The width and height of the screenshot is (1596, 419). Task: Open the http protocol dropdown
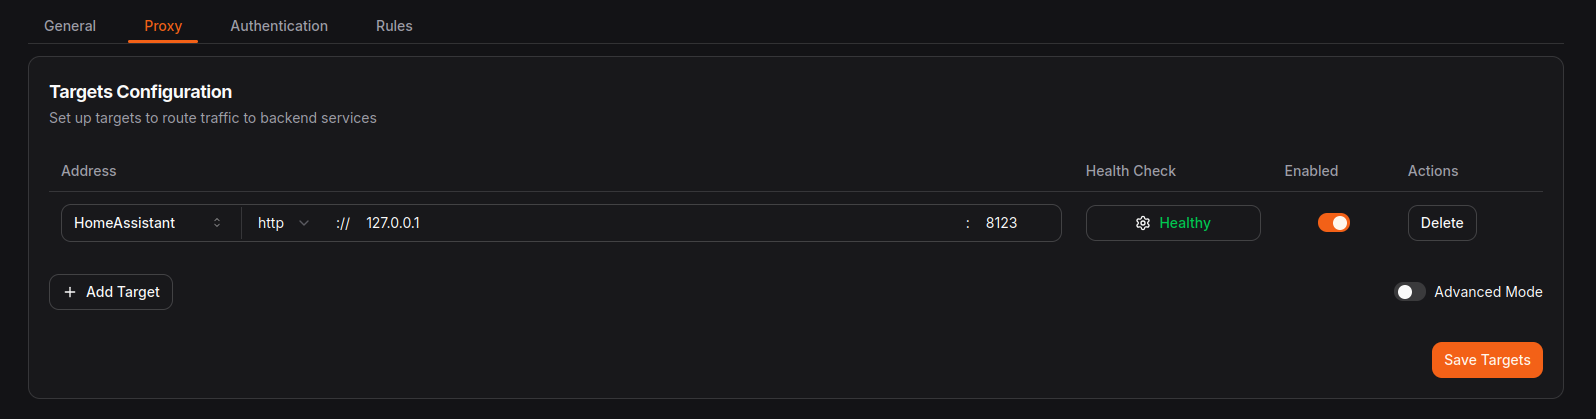283,223
